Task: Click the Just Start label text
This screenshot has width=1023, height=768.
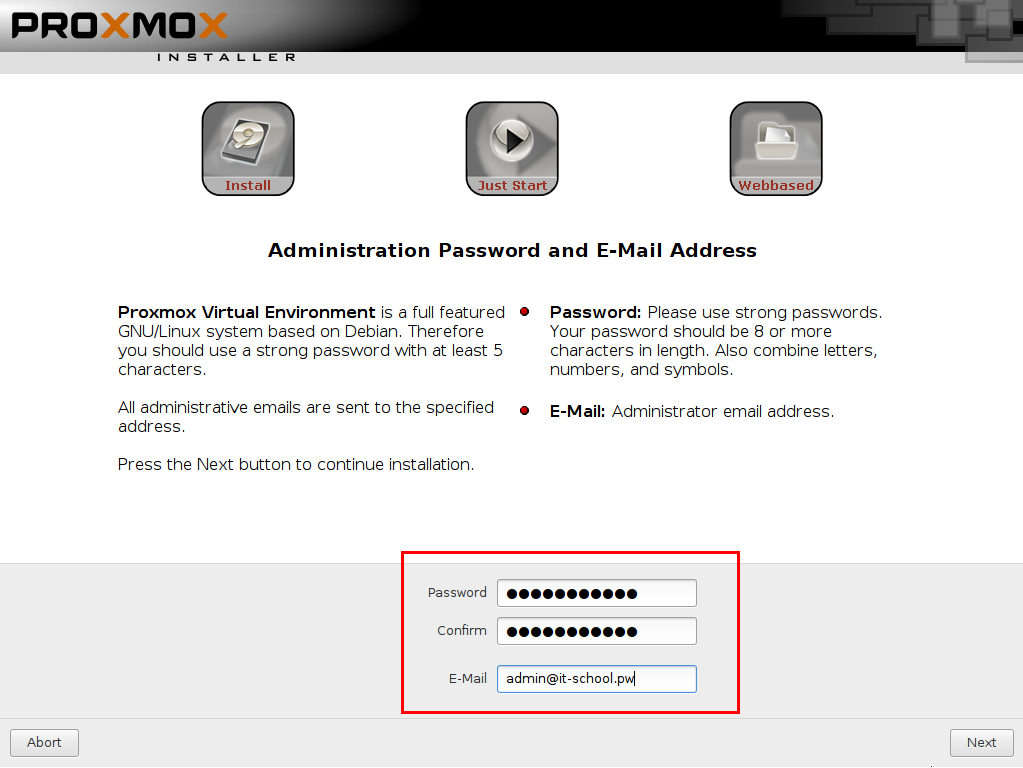Action: click(x=512, y=185)
